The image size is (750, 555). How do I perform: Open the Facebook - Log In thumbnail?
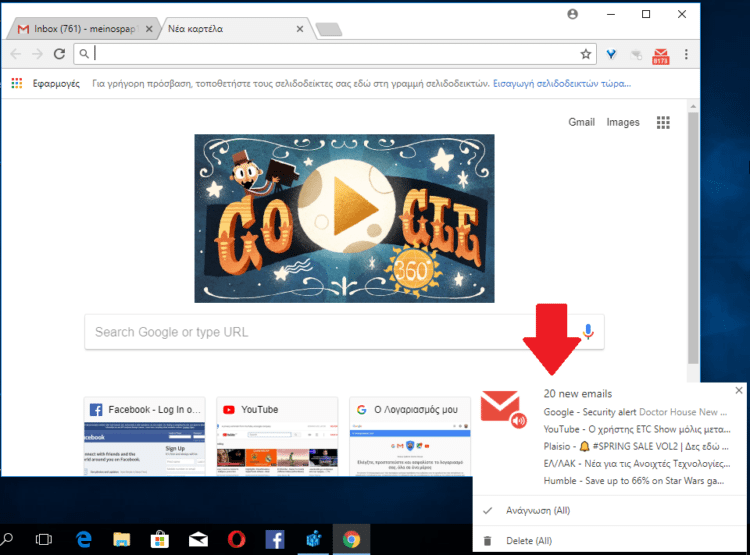(144, 436)
